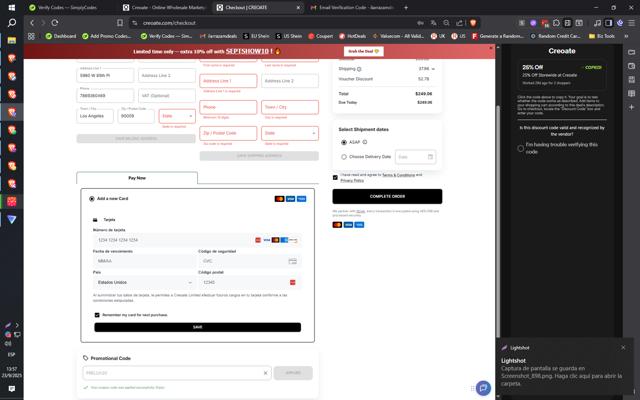The width and height of the screenshot is (640, 400).
Task: Clear the promotional code field X
Action: [x=265, y=373]
